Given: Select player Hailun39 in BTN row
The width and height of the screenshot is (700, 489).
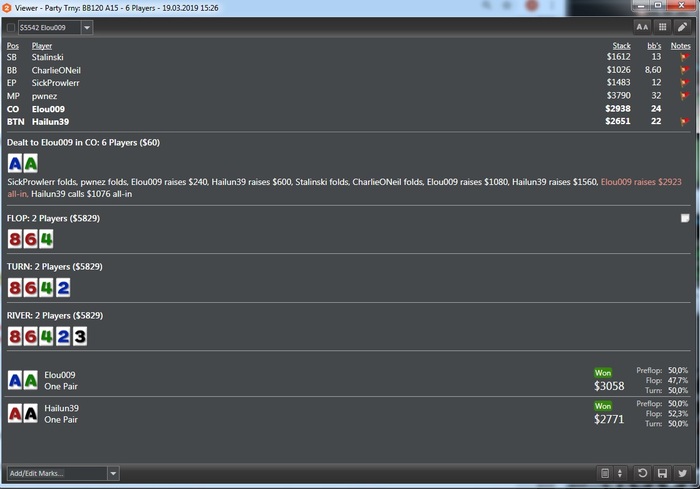Looking at the screenshot, I should (x=50, y=121).
